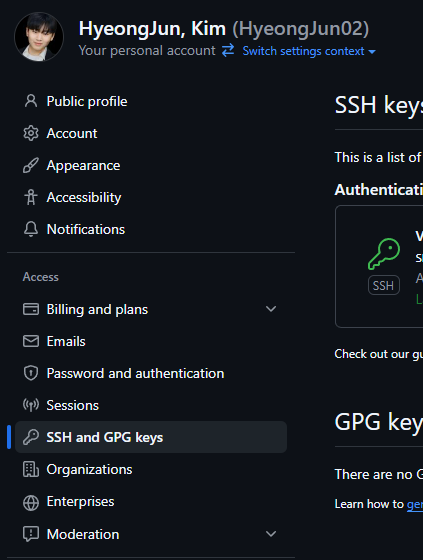Click the Account gear icon
Image resolution: width=423 pixels, height=560 pixels.
(x=31, y=133)
